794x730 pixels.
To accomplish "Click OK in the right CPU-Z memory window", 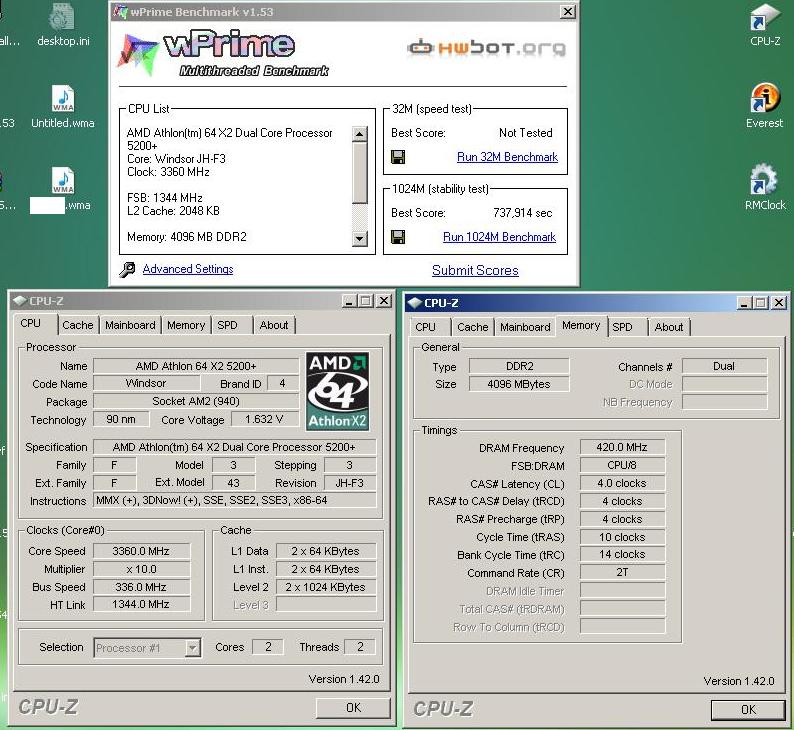I will (x=748, y=709).
